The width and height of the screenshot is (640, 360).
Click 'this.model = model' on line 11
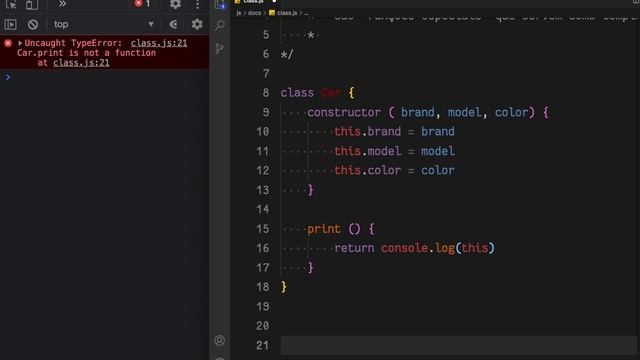[394, 151]
